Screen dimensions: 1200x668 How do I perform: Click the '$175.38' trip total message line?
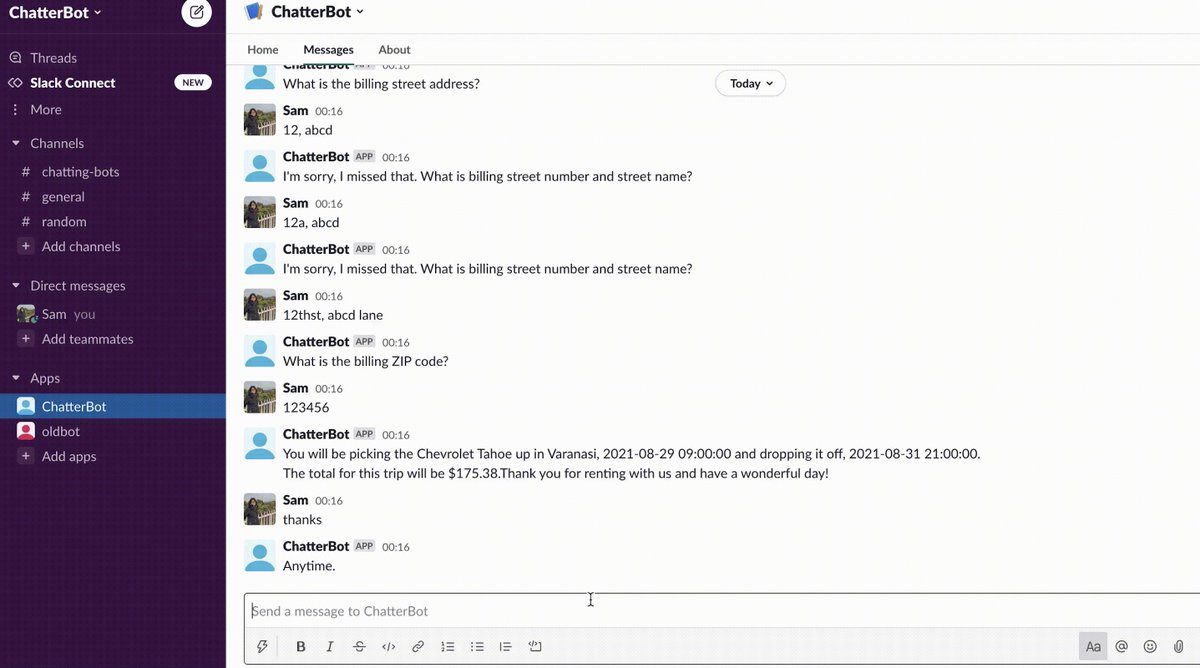556,474
